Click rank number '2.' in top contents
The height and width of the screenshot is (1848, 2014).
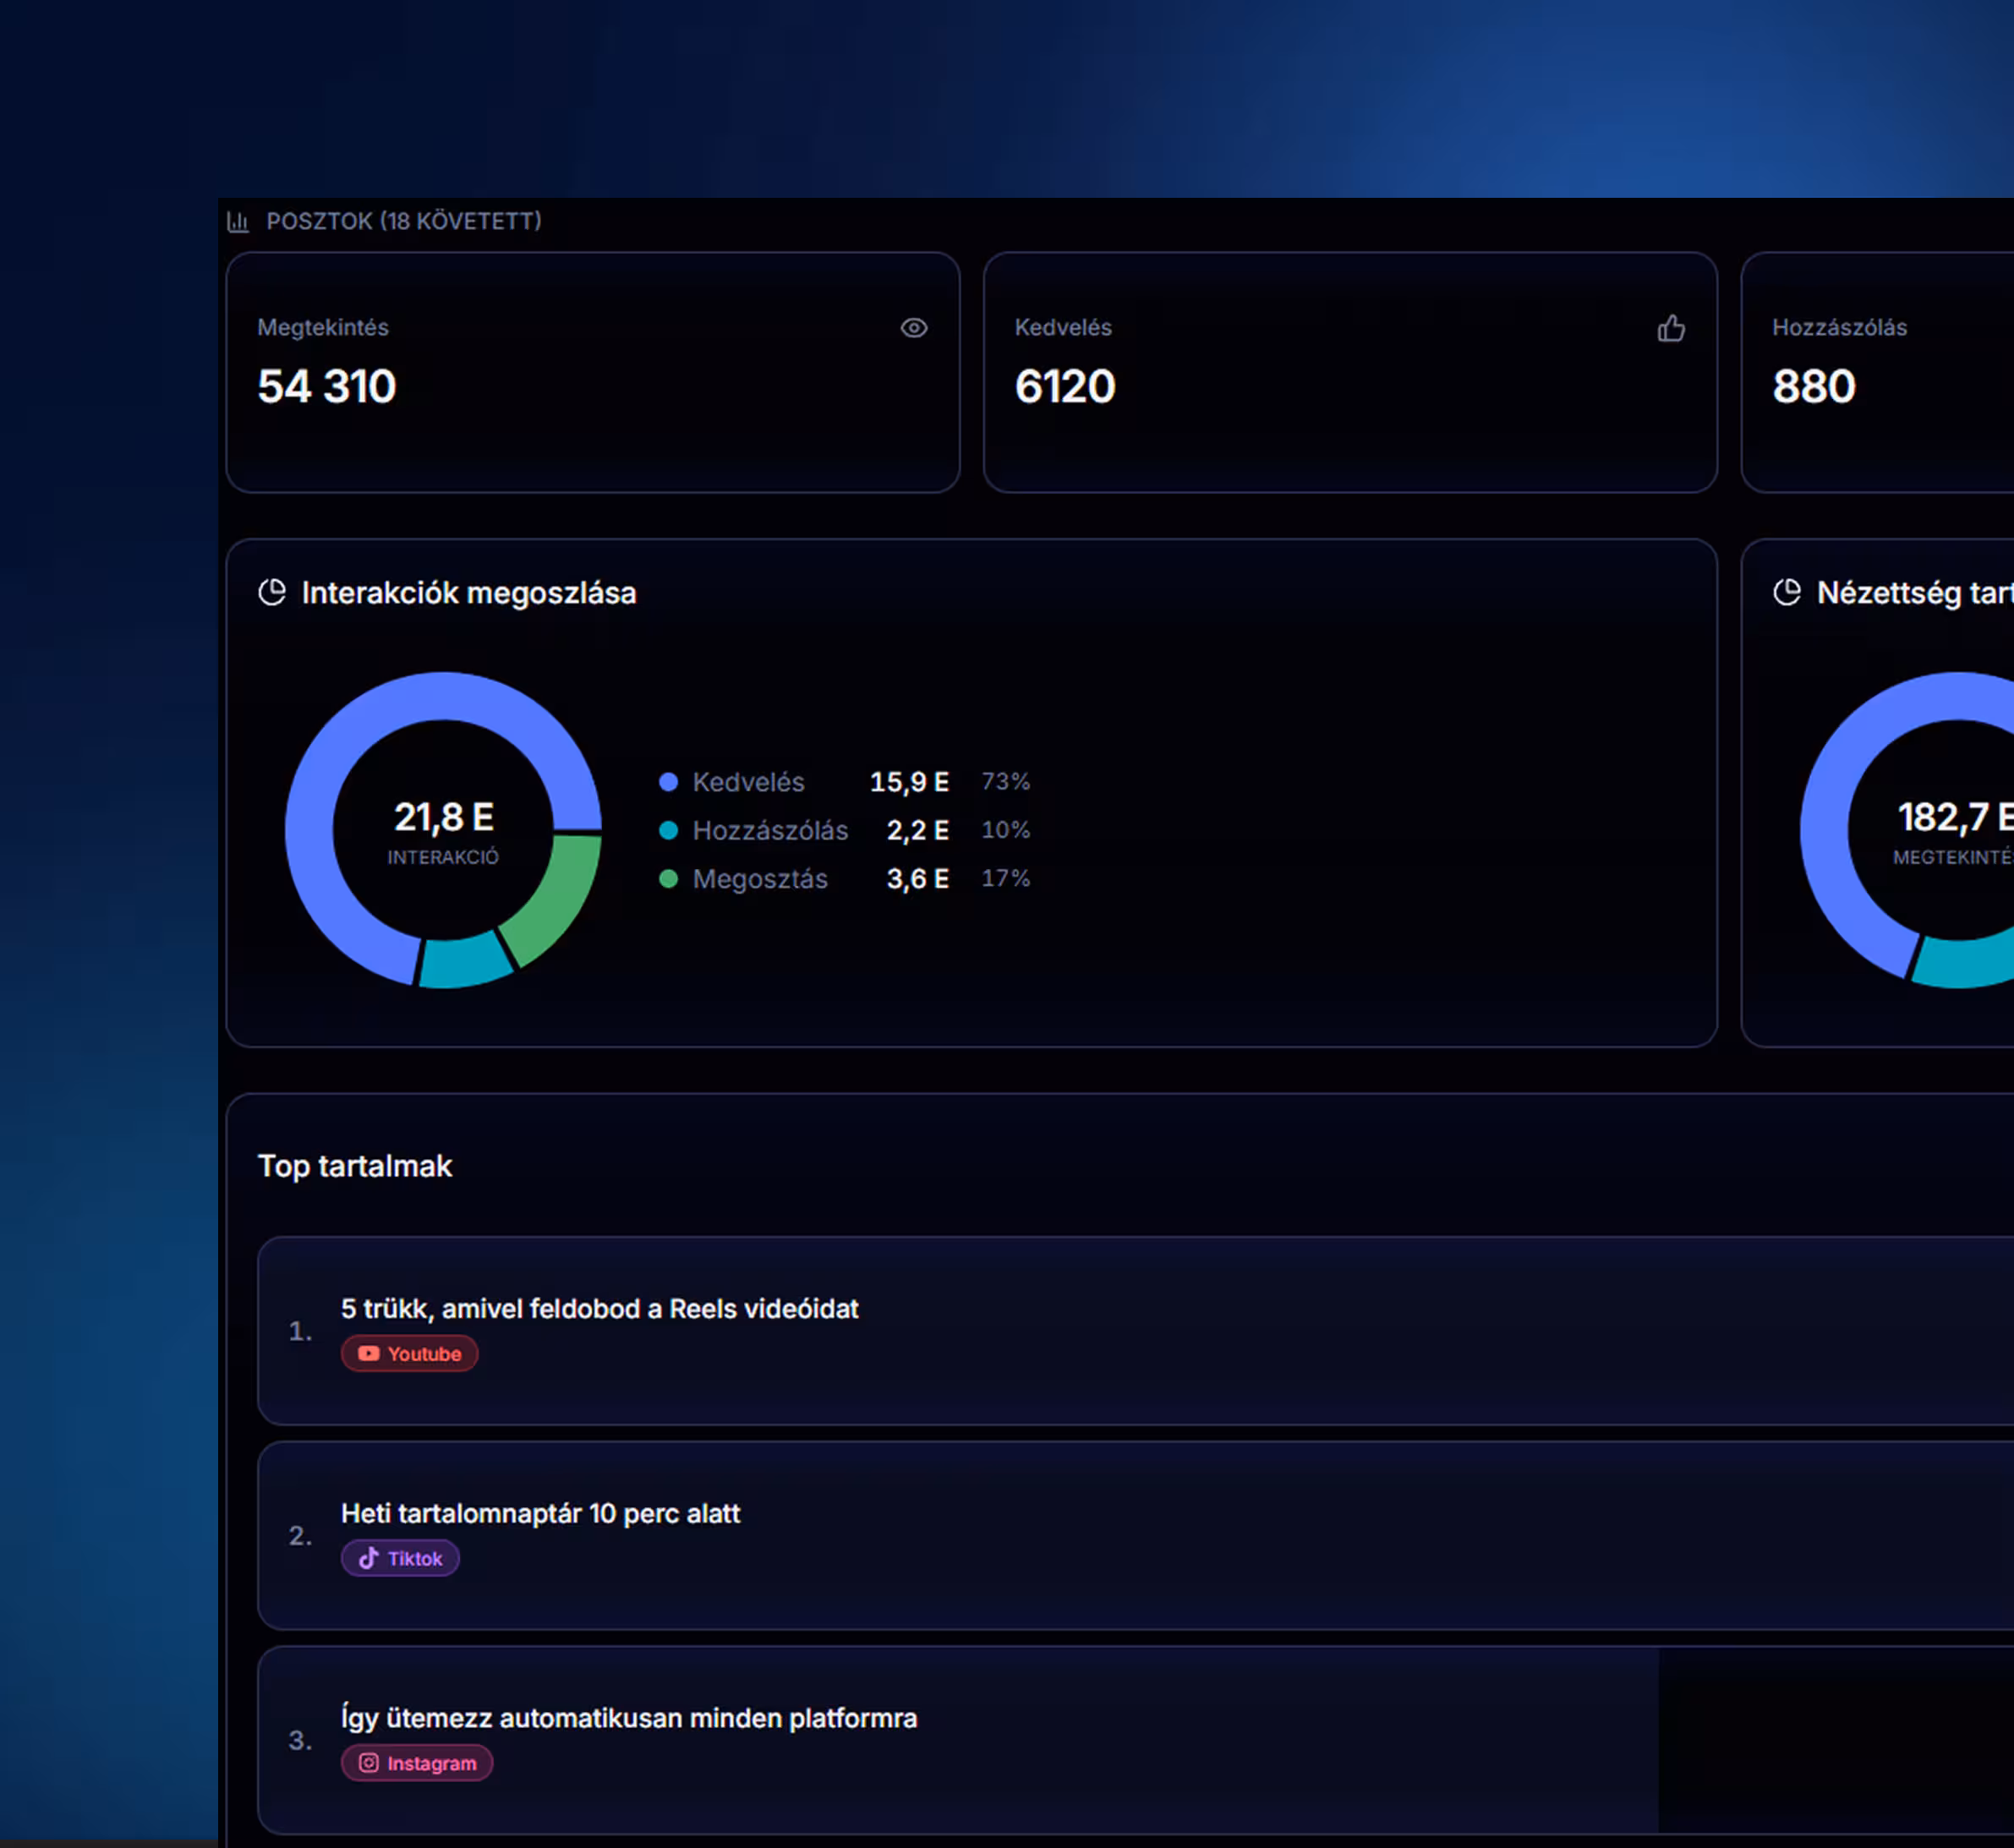[x=300, y=1536]
